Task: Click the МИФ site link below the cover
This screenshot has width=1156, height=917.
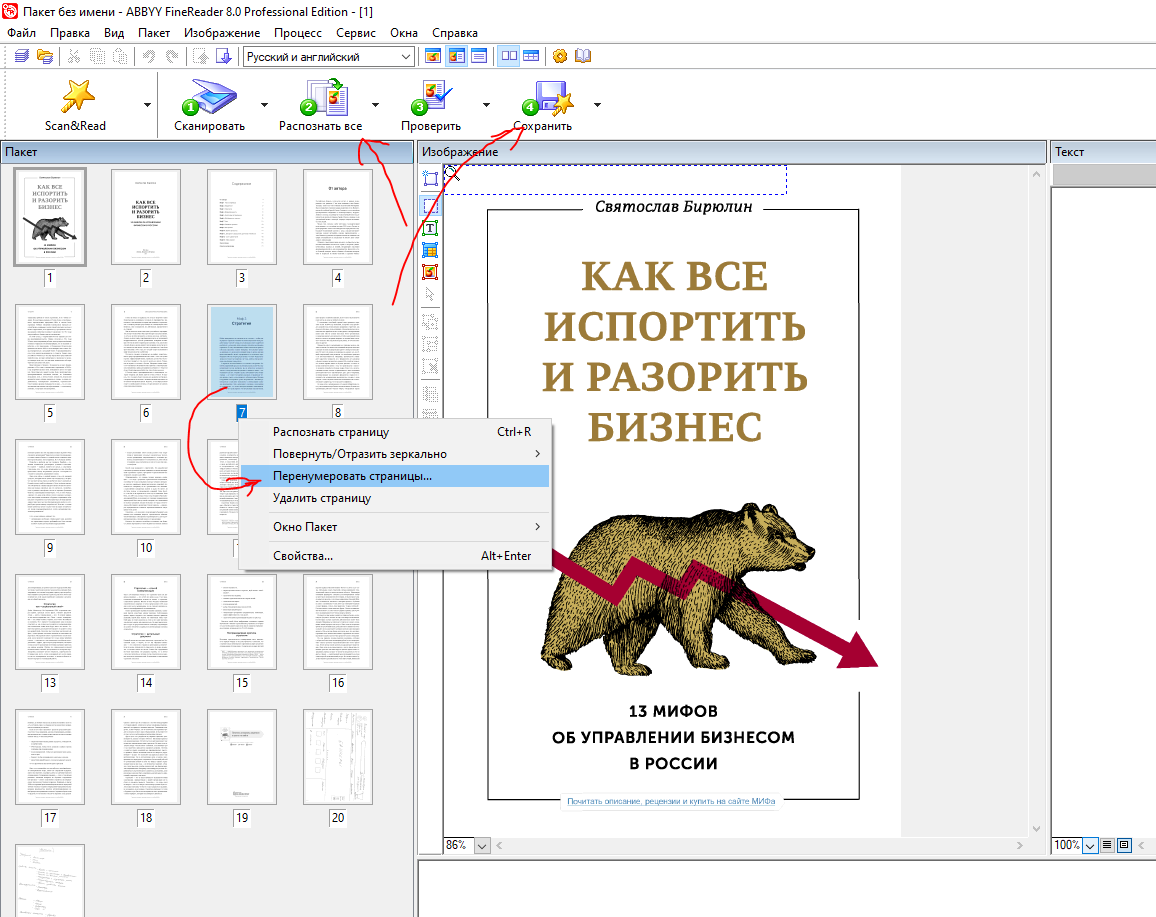Action: tap(671, 801)
